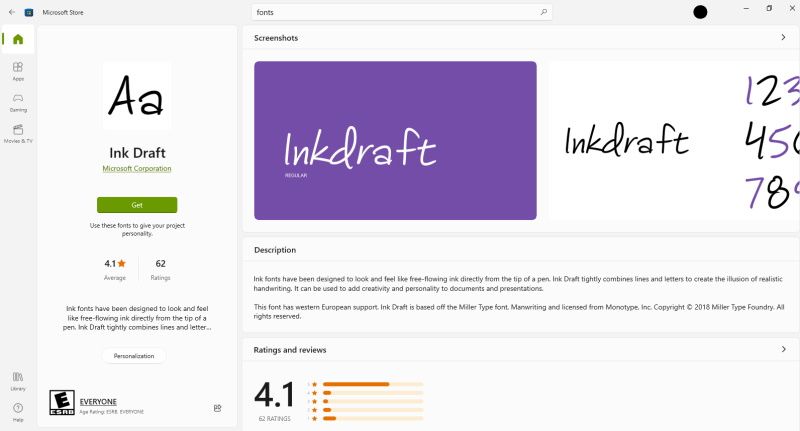Viewport: 800px width, 431px height.
Task: Open the Apps section
Action: pos(18,71)
